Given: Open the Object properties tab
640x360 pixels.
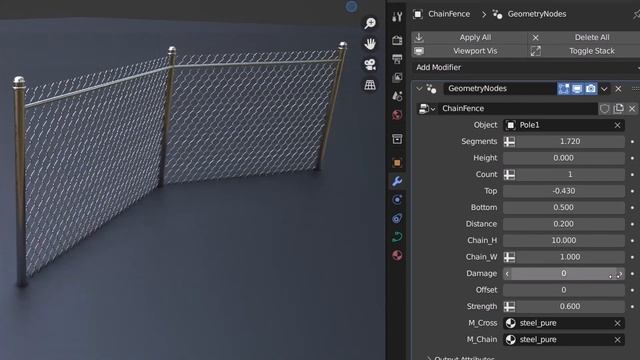Looking at the screenshot, I should pyautogui.click(x=397, y=163).
